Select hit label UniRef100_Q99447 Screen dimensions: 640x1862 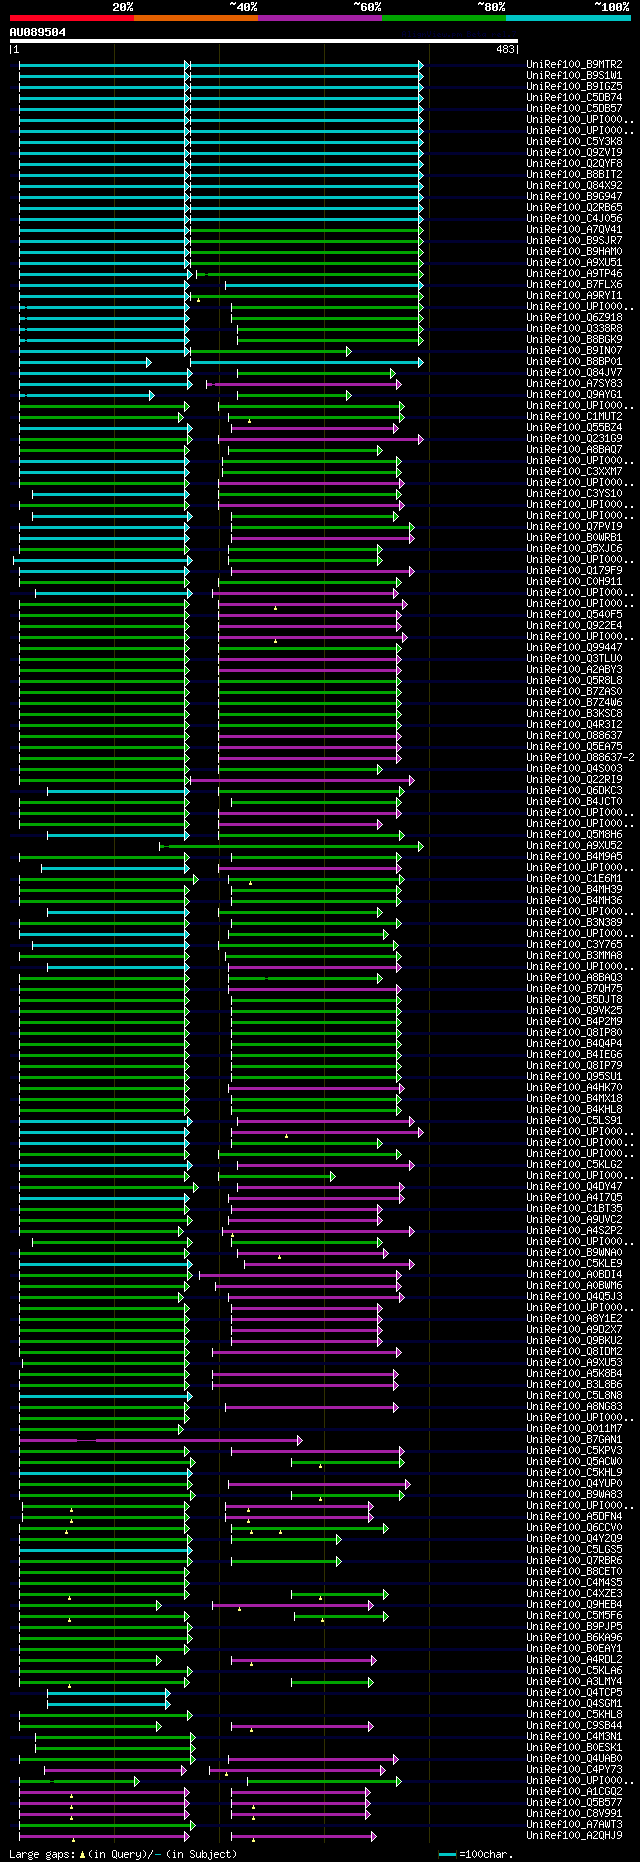574,648
